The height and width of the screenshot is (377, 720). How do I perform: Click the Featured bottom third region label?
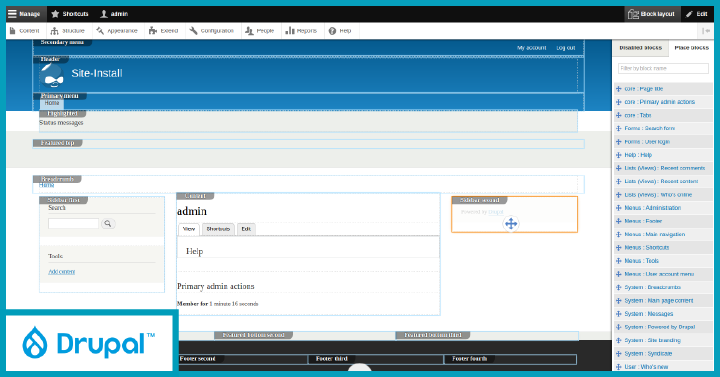[x=433, y=335]
